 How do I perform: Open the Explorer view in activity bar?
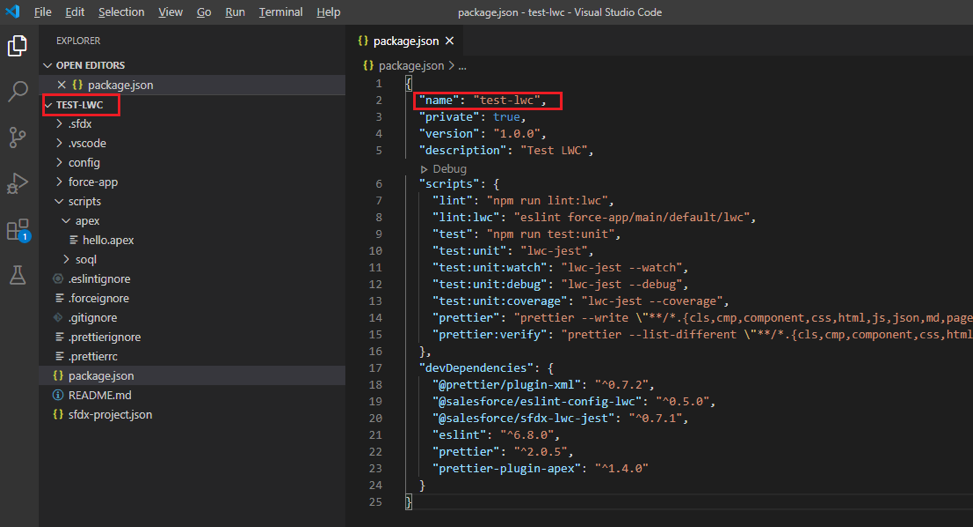pos(17,46)
